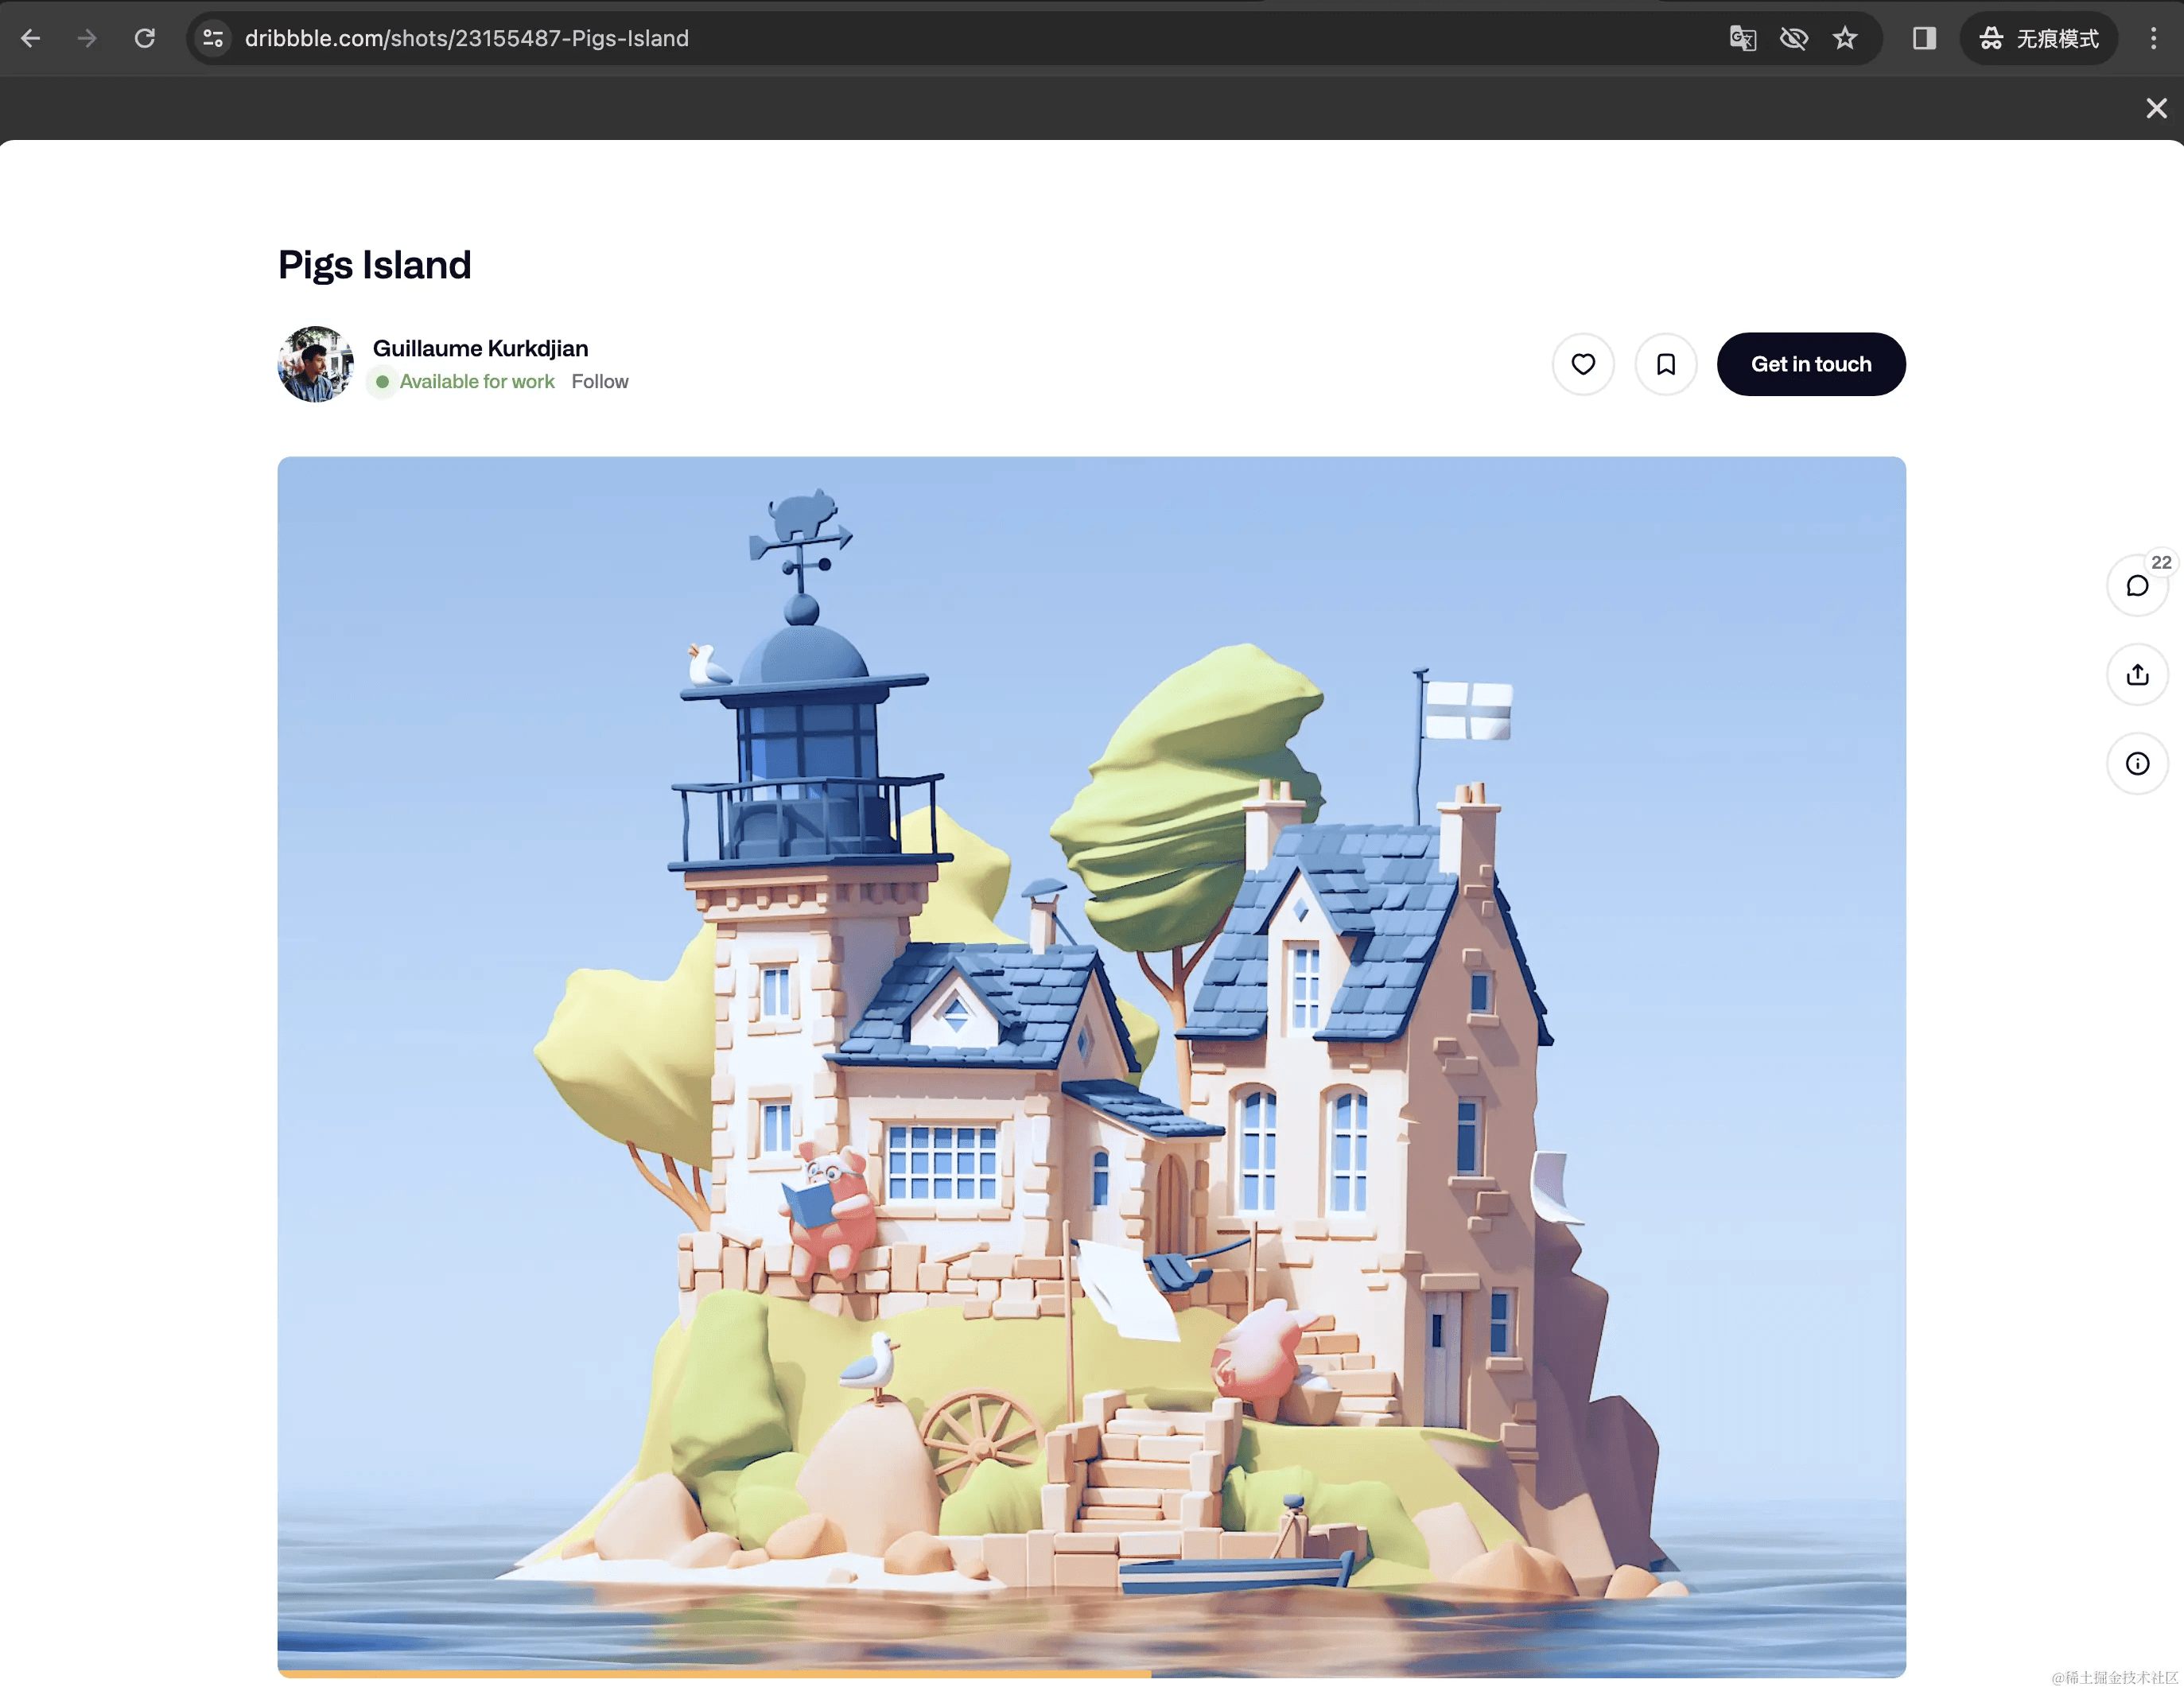This screenshot has height=1691, width=2184.
Task: Click the designer's avatar photo
Action: pos(315,364)
